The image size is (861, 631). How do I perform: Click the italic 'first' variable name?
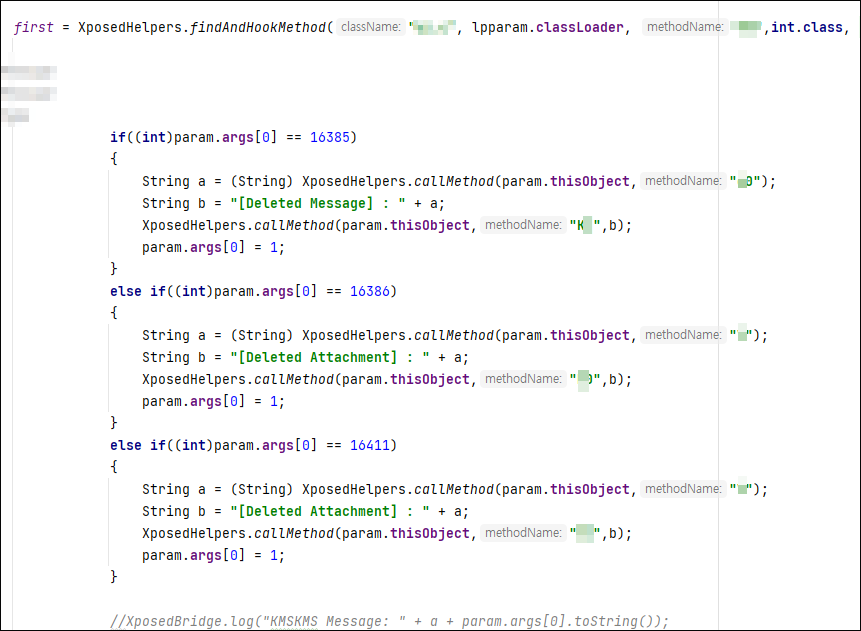(x=34, y=27)
